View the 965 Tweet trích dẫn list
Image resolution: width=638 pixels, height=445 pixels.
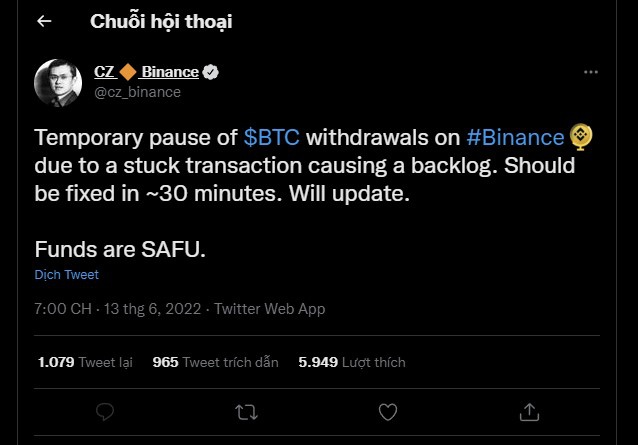click(x=215, y=362)
